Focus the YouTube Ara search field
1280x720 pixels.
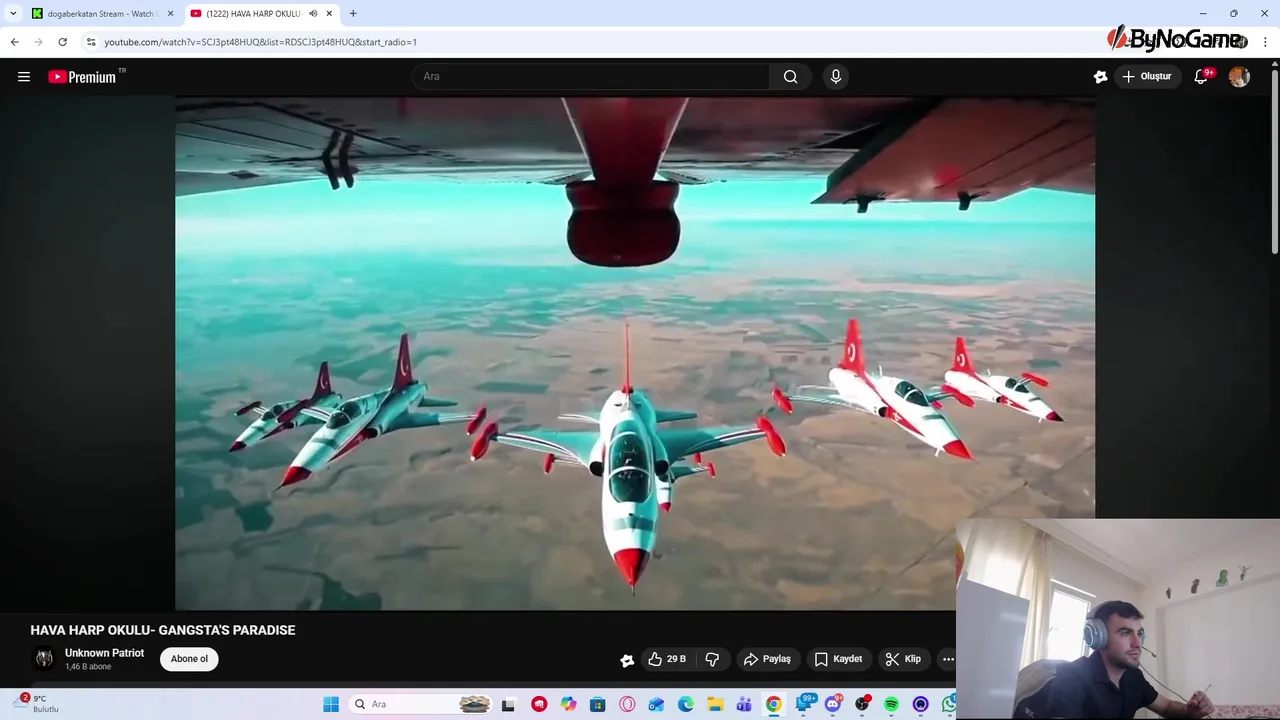tap(590, 76)
